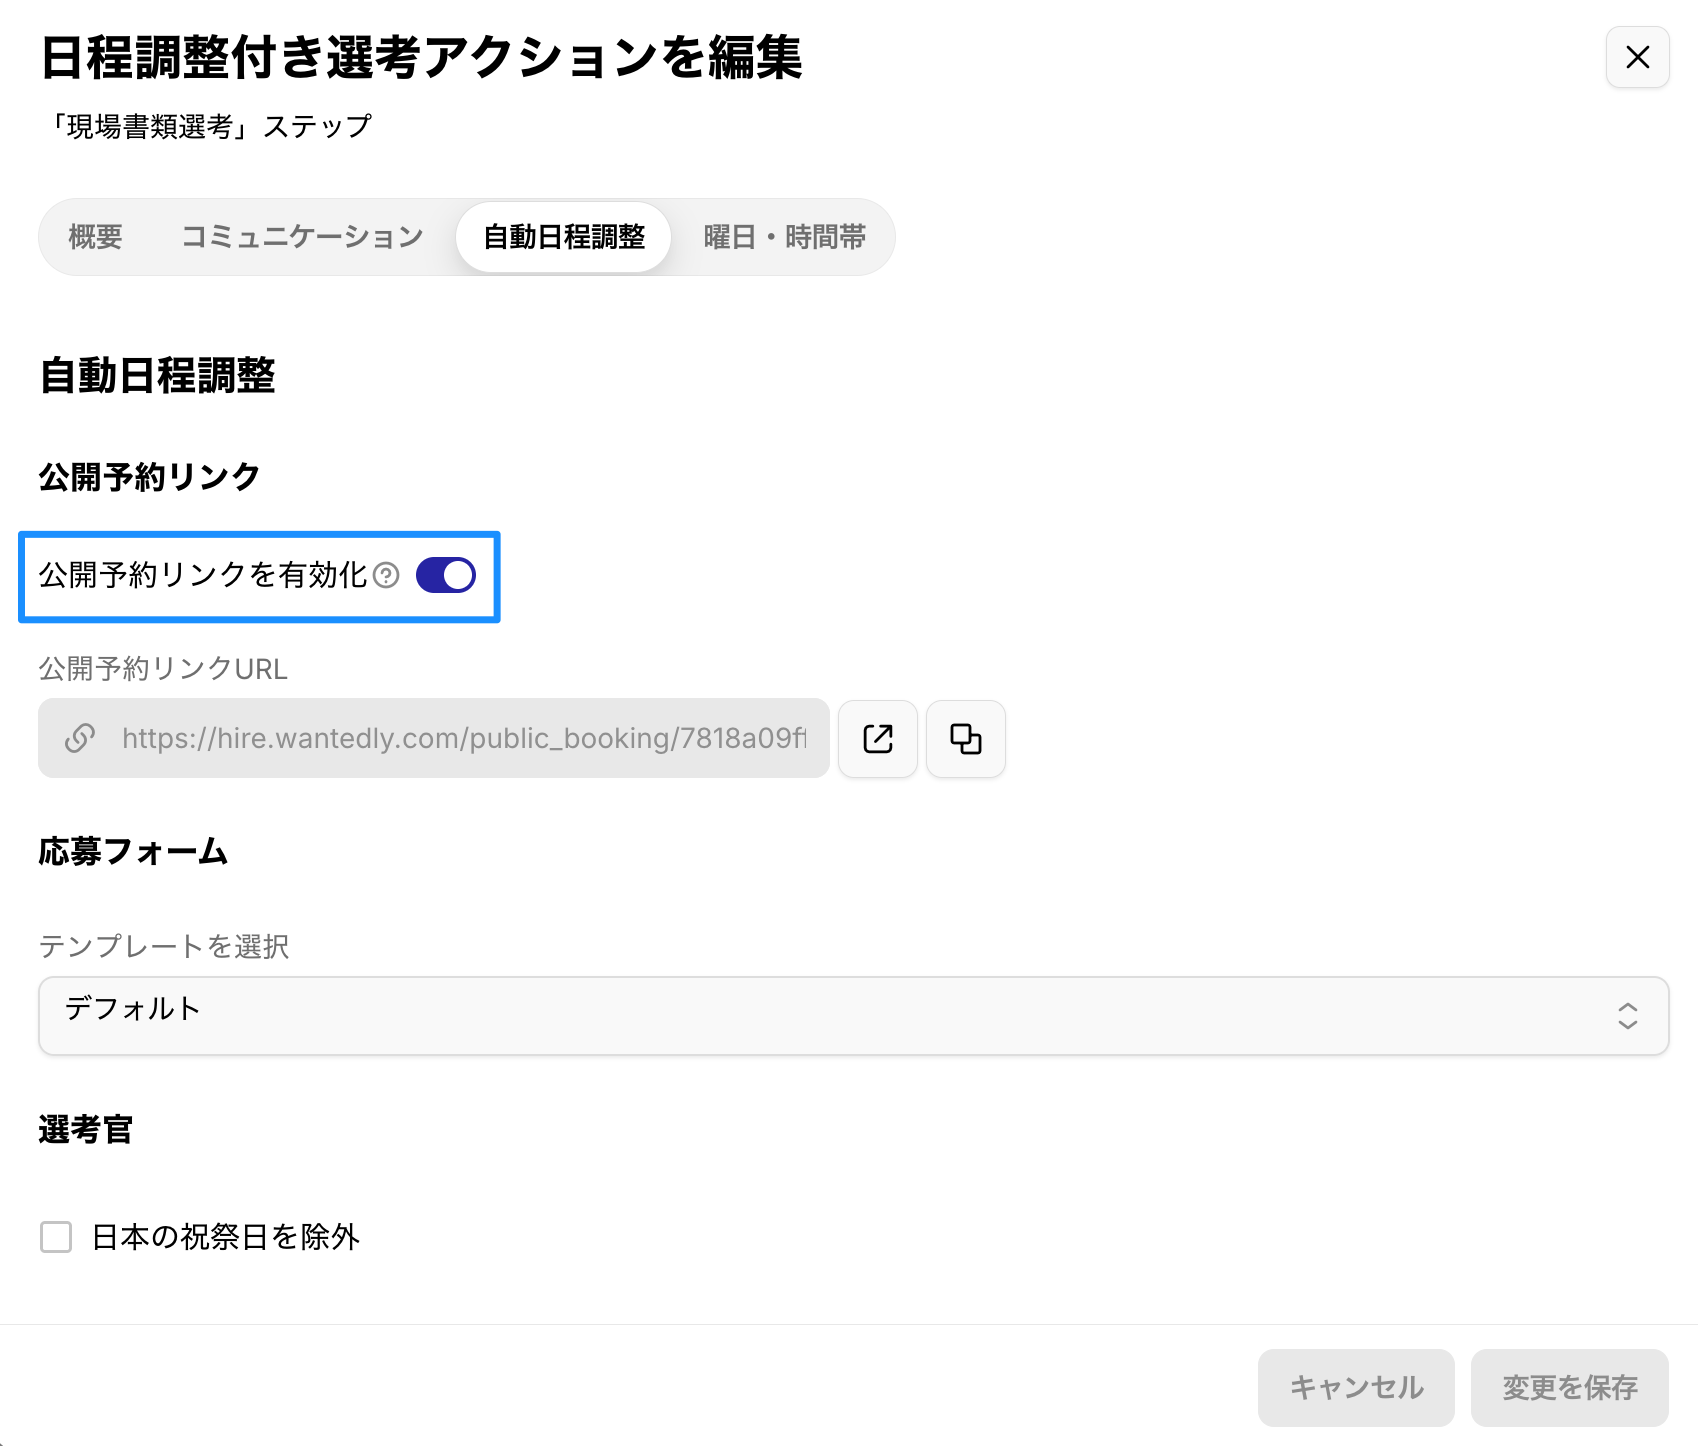Image resolution: width=1698 pixels, height=1446 pixels.
Task: Click the chain link icon in URL field
Action: tap(80, 739)
